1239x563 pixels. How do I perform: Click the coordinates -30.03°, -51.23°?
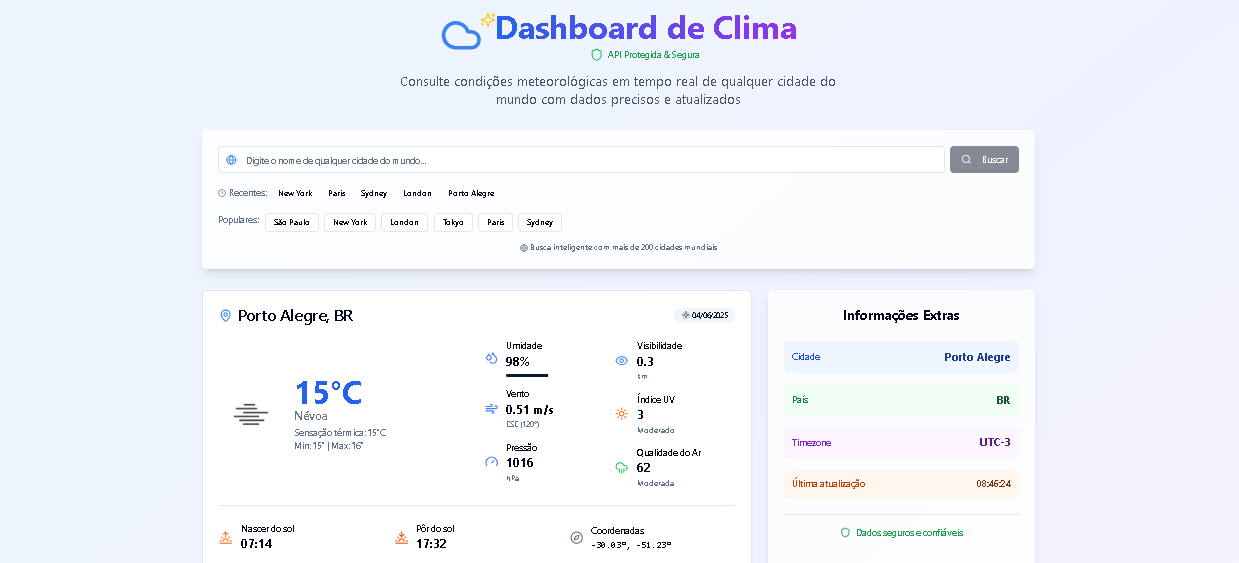631,545
